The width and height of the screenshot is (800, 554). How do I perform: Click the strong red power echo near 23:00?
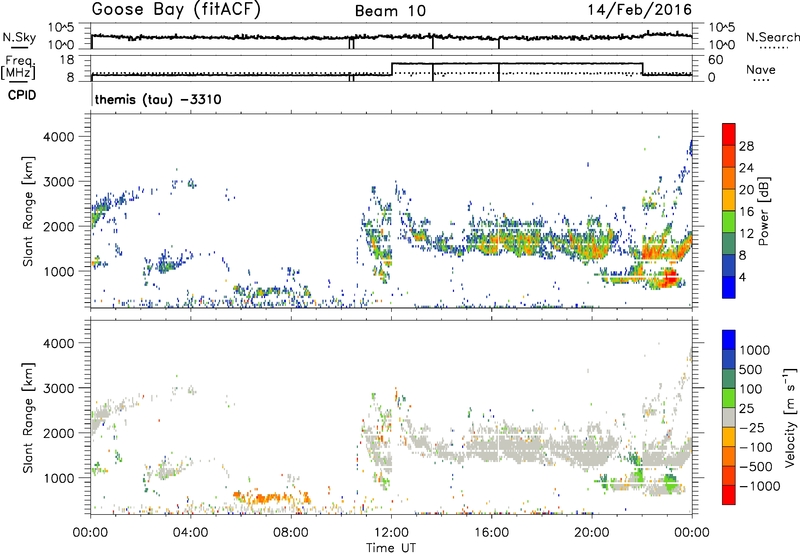coord(669,279)
